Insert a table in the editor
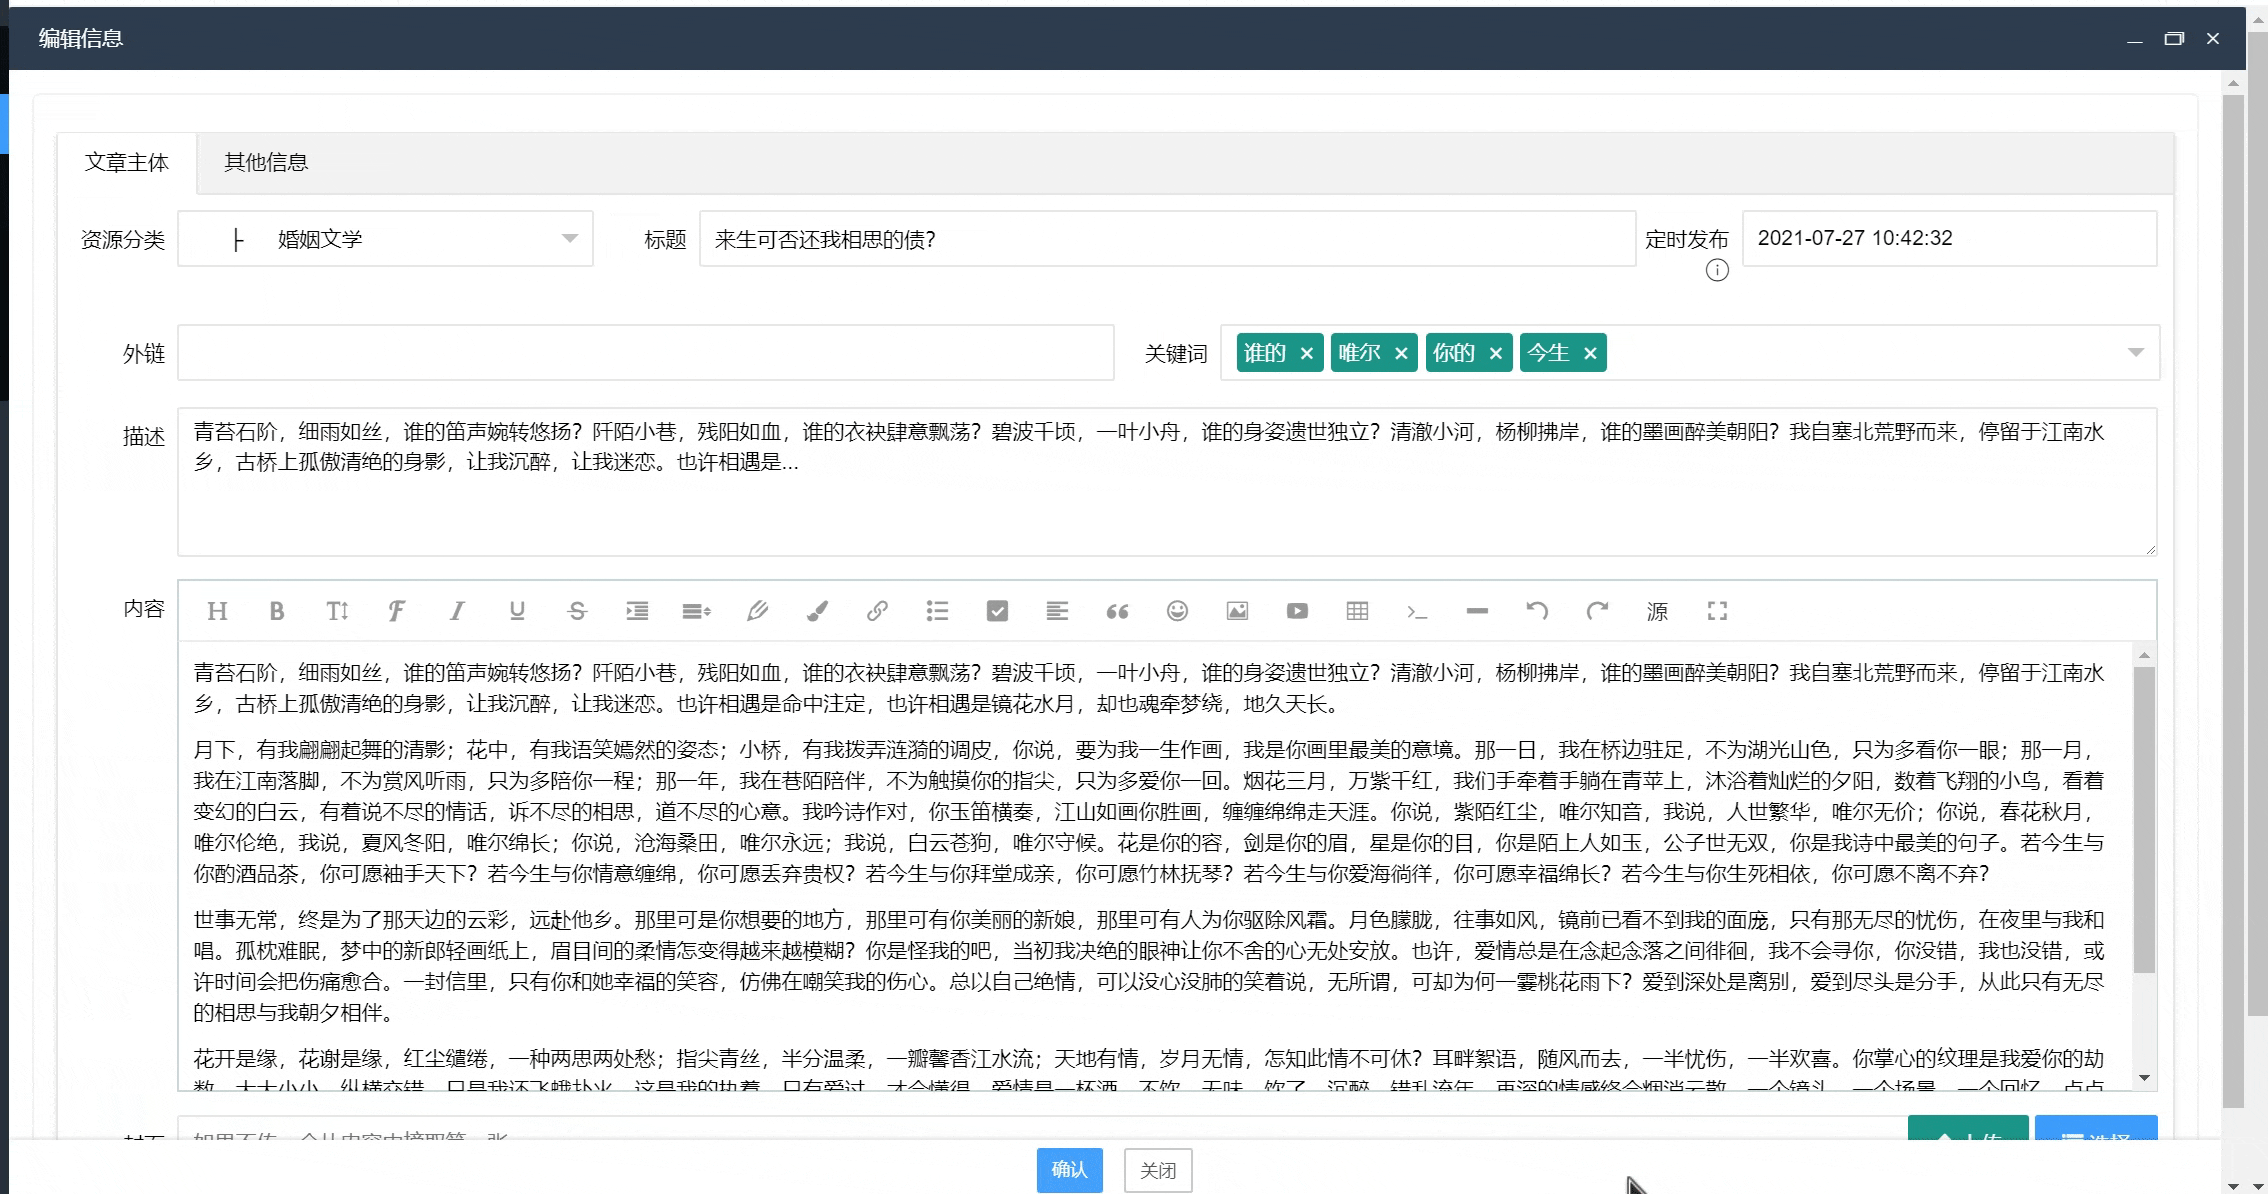 tap(1357, 611)
